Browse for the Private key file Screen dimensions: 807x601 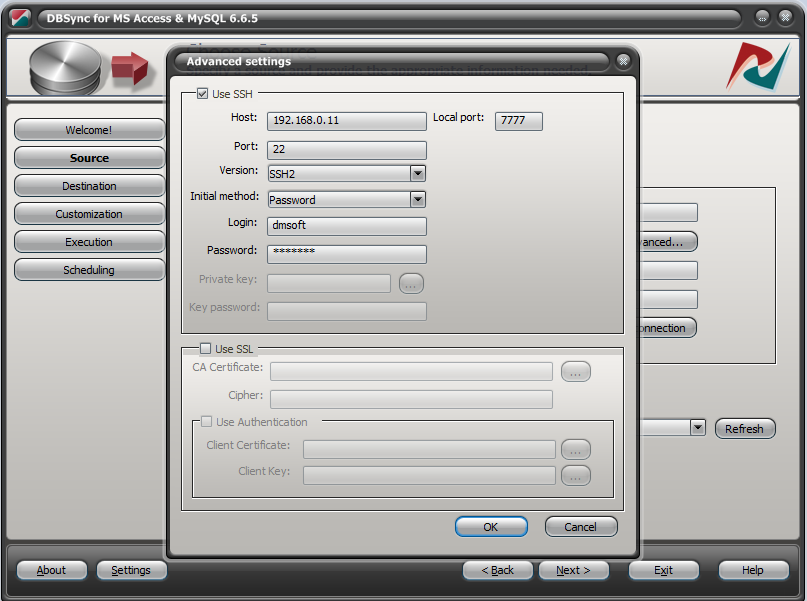pyautogui.click(x=411, y=284)
